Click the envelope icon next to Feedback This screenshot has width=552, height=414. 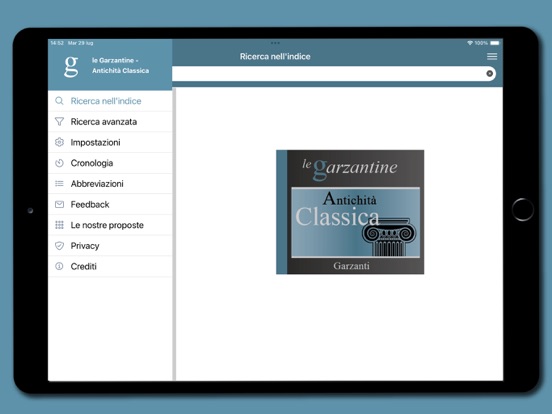pyautogui.click(x=59, y=204)
